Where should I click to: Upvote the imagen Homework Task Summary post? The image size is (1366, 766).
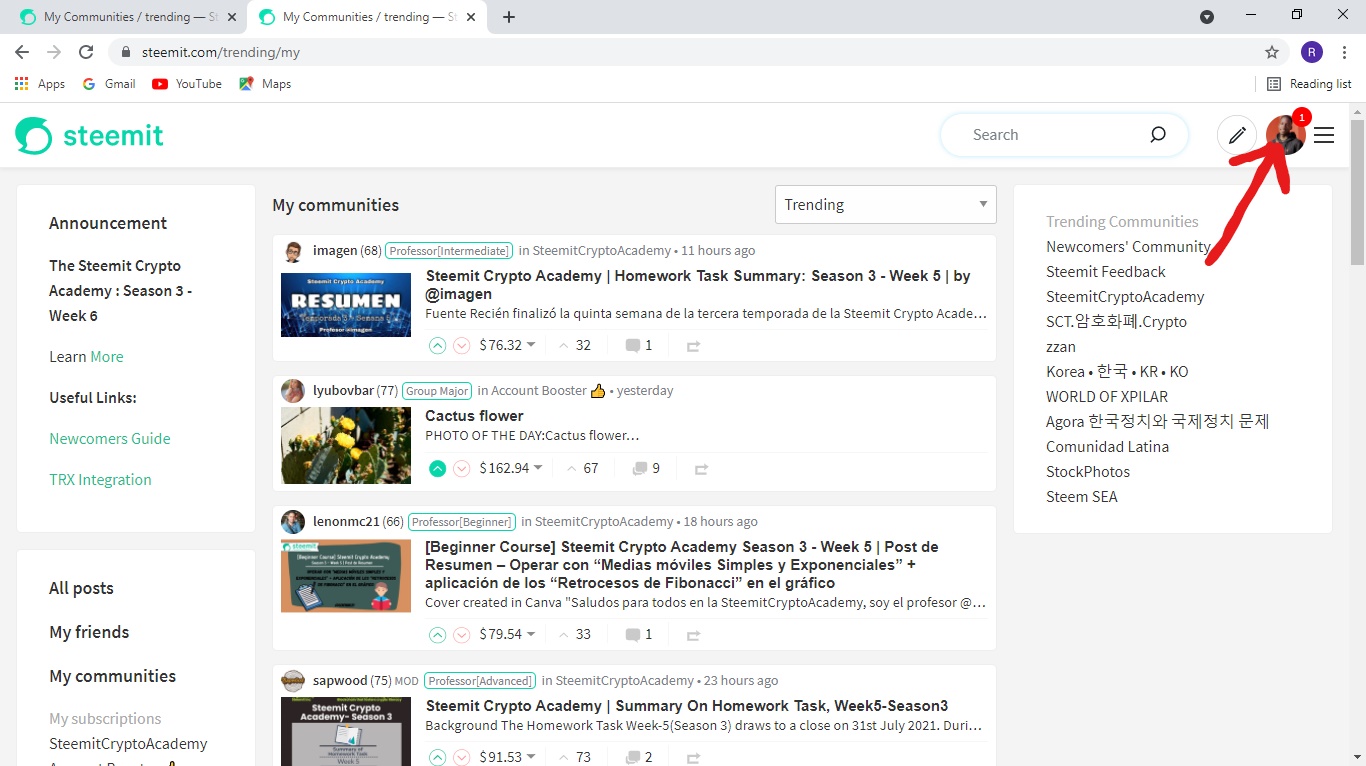point(437,346)
